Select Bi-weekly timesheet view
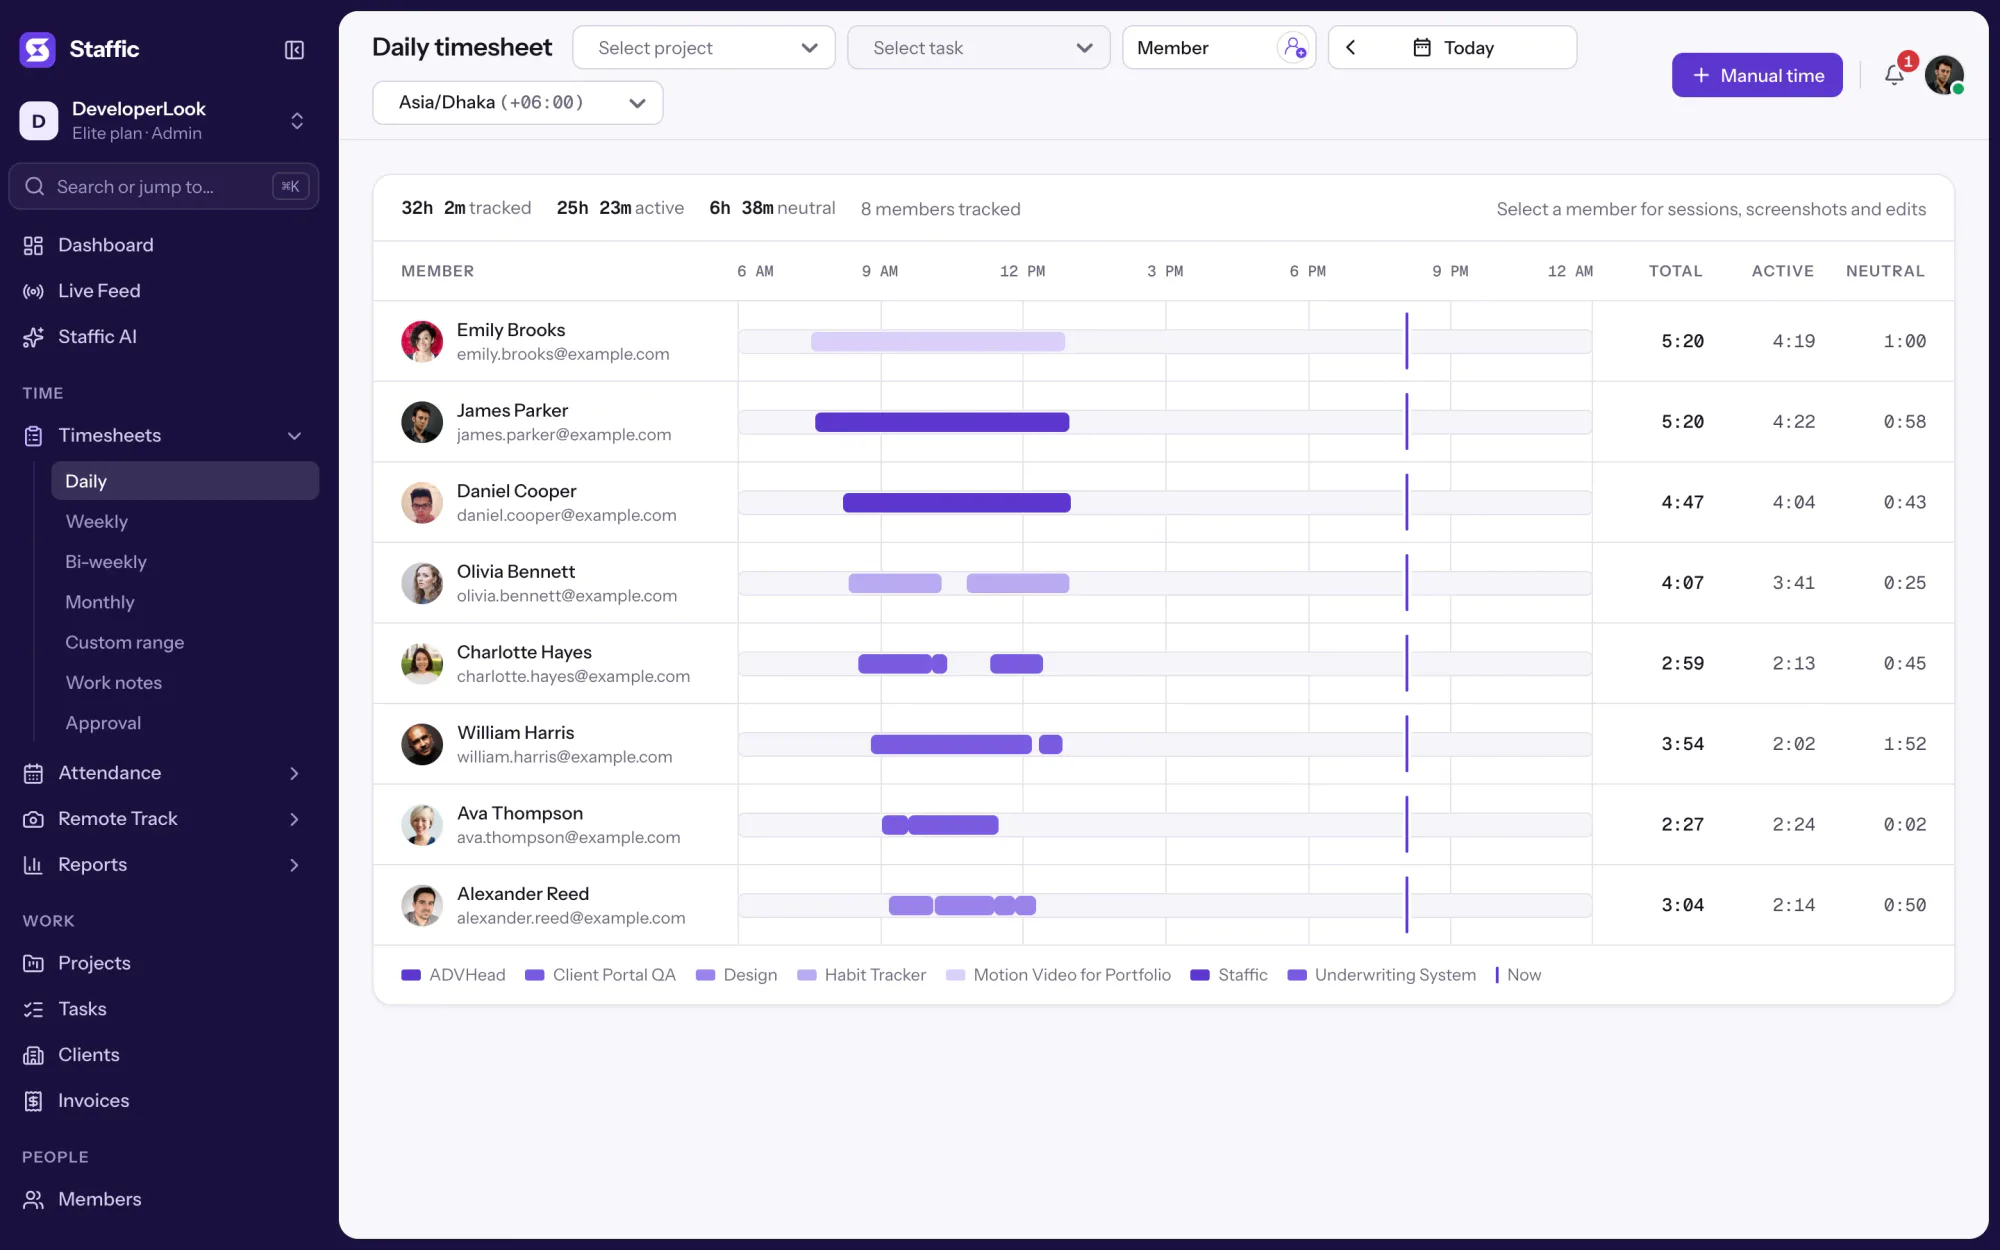Image resolution: width=2000 pixels, height=1250 pixels. click(x=106, y=562)
